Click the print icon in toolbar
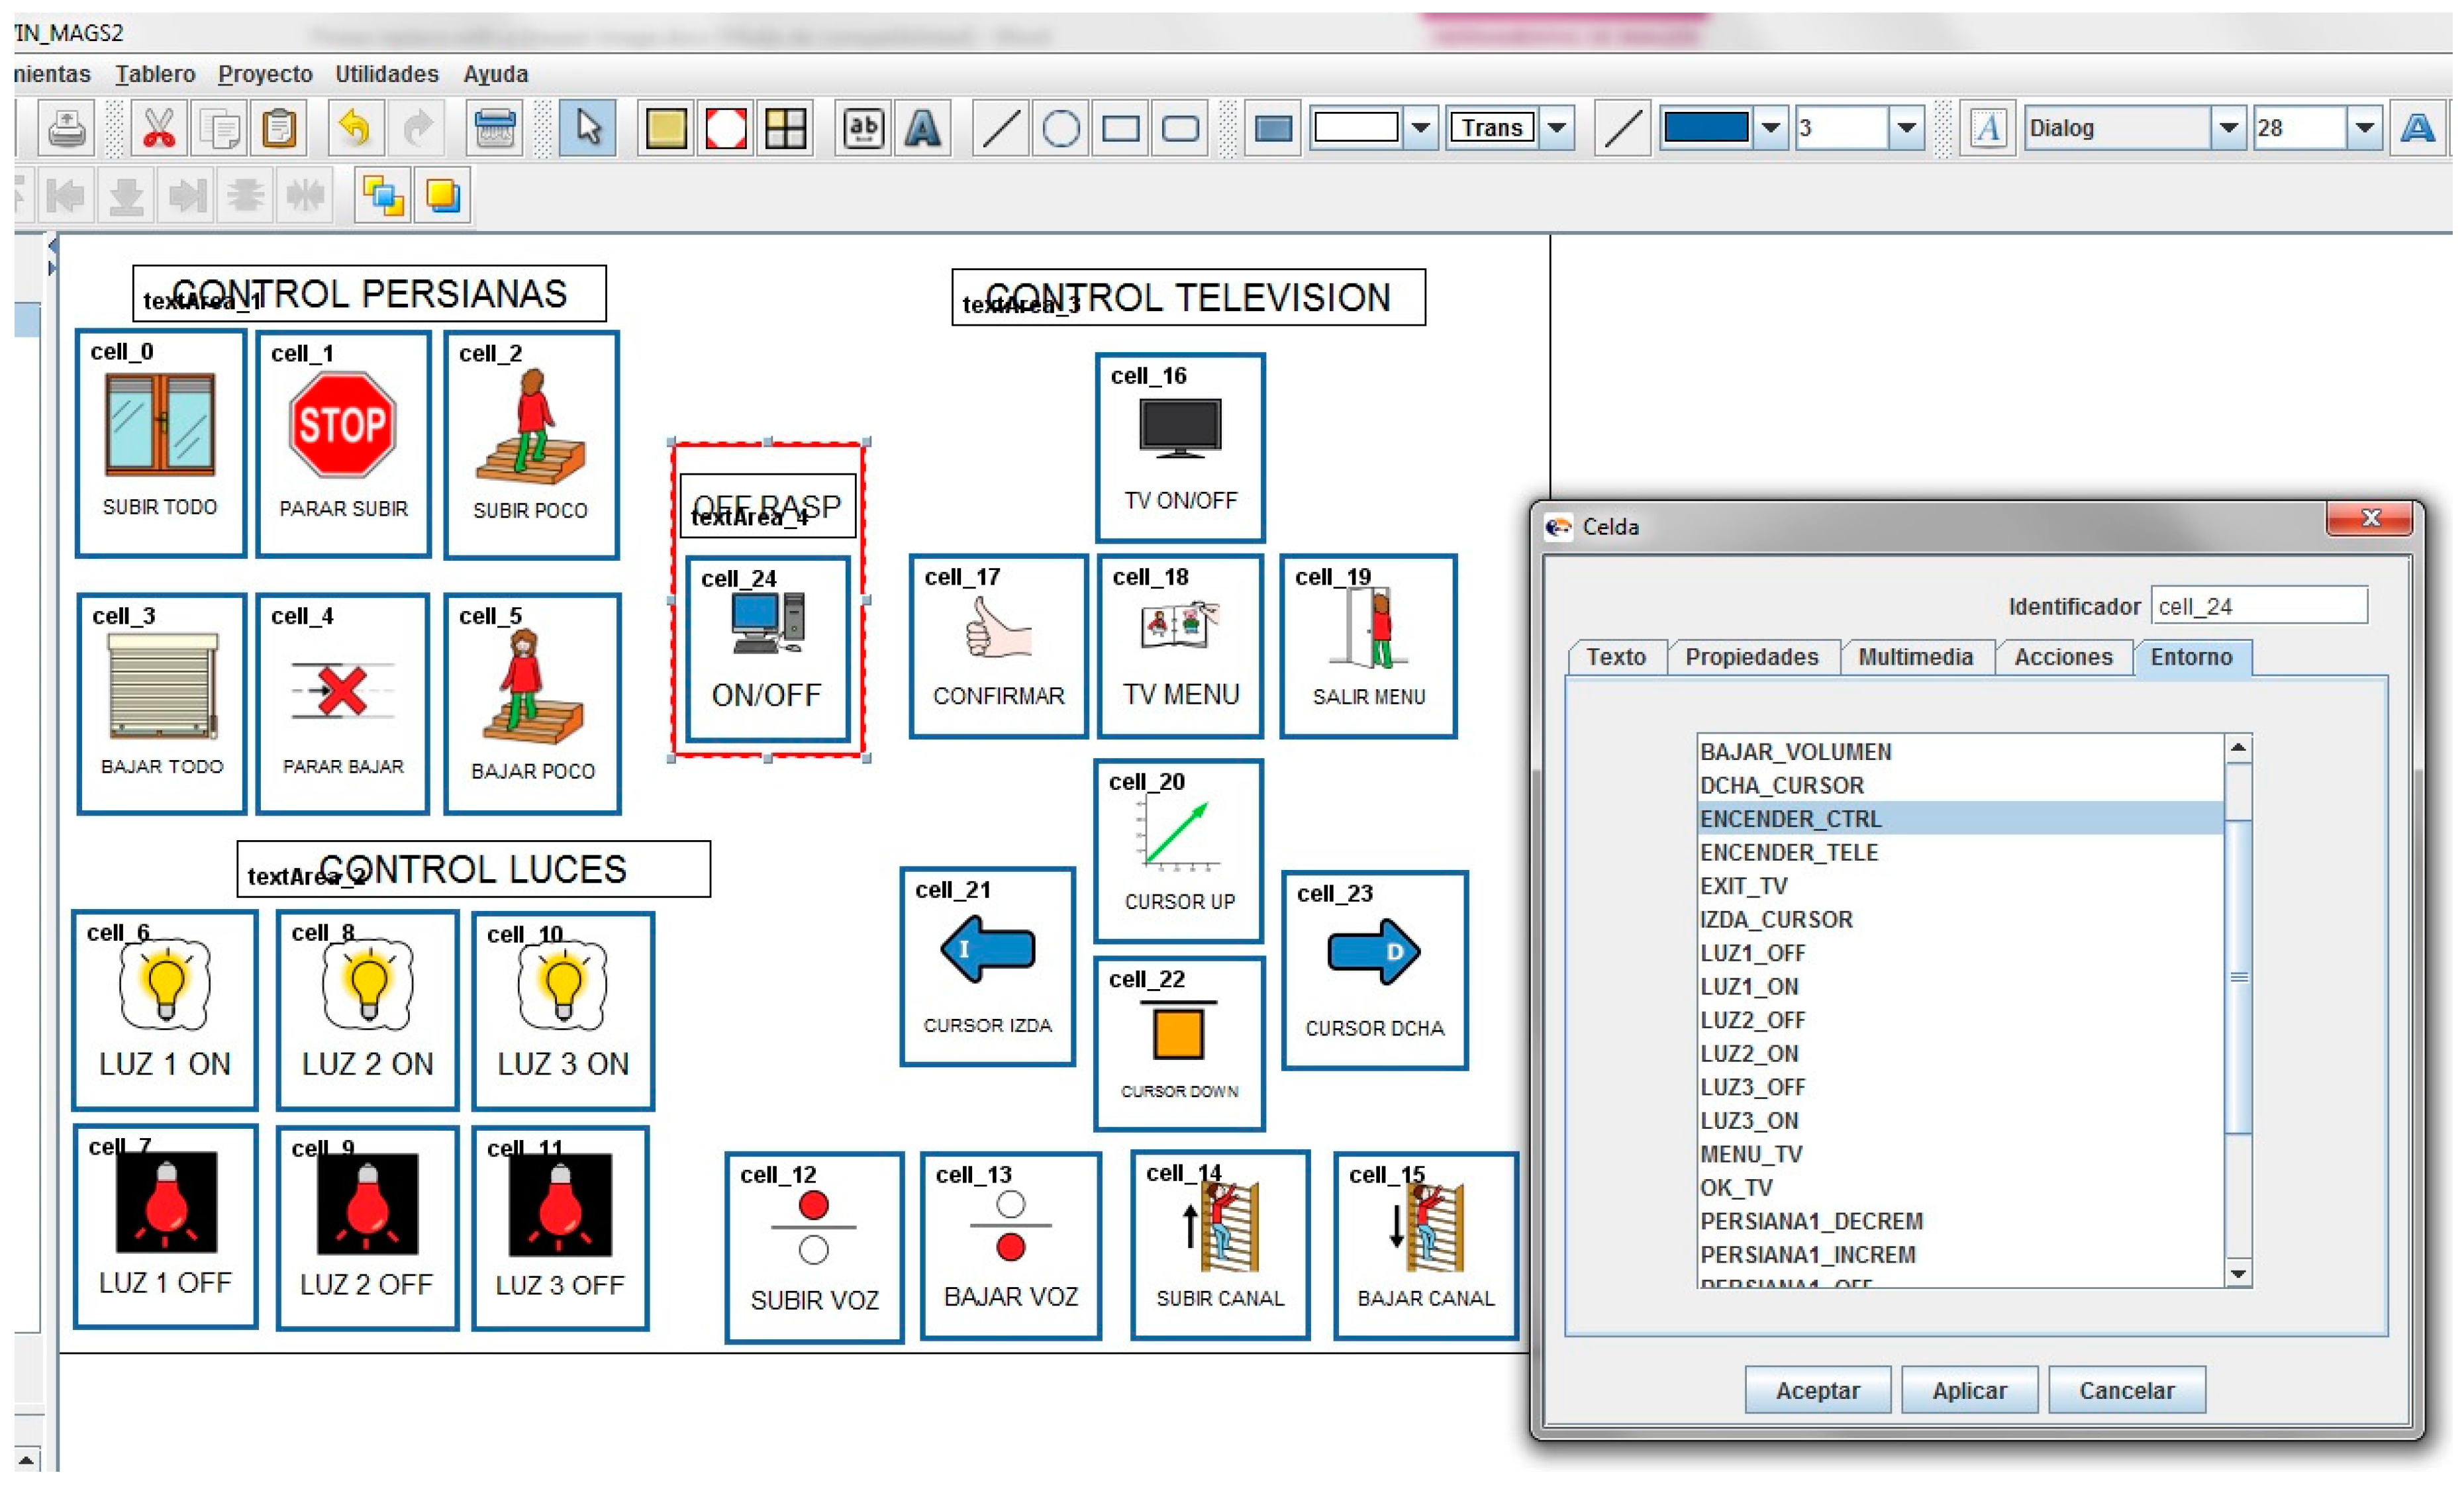2464x1485 pixels. 67,129
